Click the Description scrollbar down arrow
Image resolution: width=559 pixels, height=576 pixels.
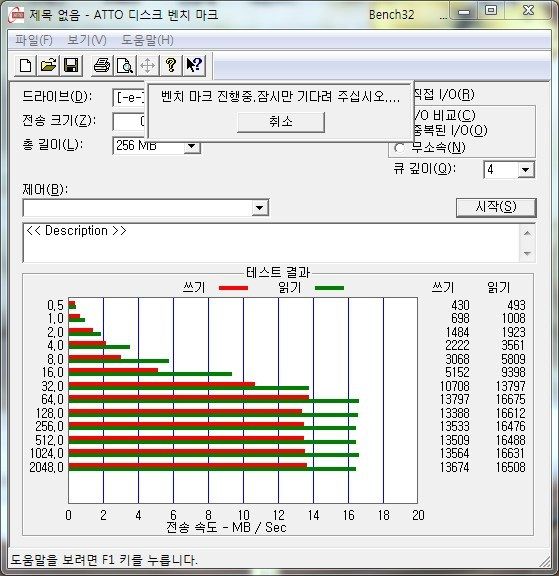(x=527, y=253)
